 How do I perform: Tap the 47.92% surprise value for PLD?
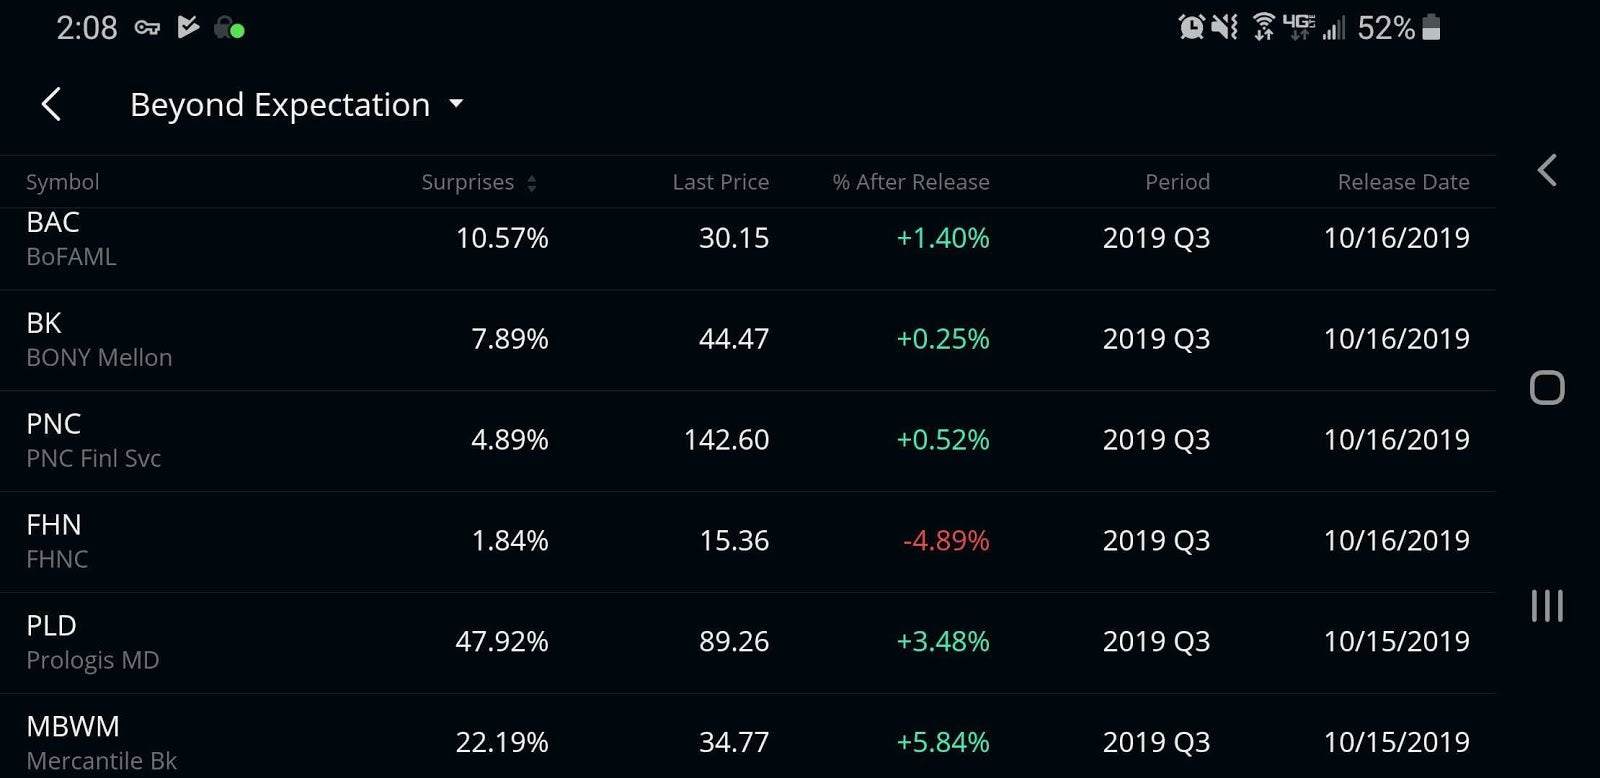[502, 642]
